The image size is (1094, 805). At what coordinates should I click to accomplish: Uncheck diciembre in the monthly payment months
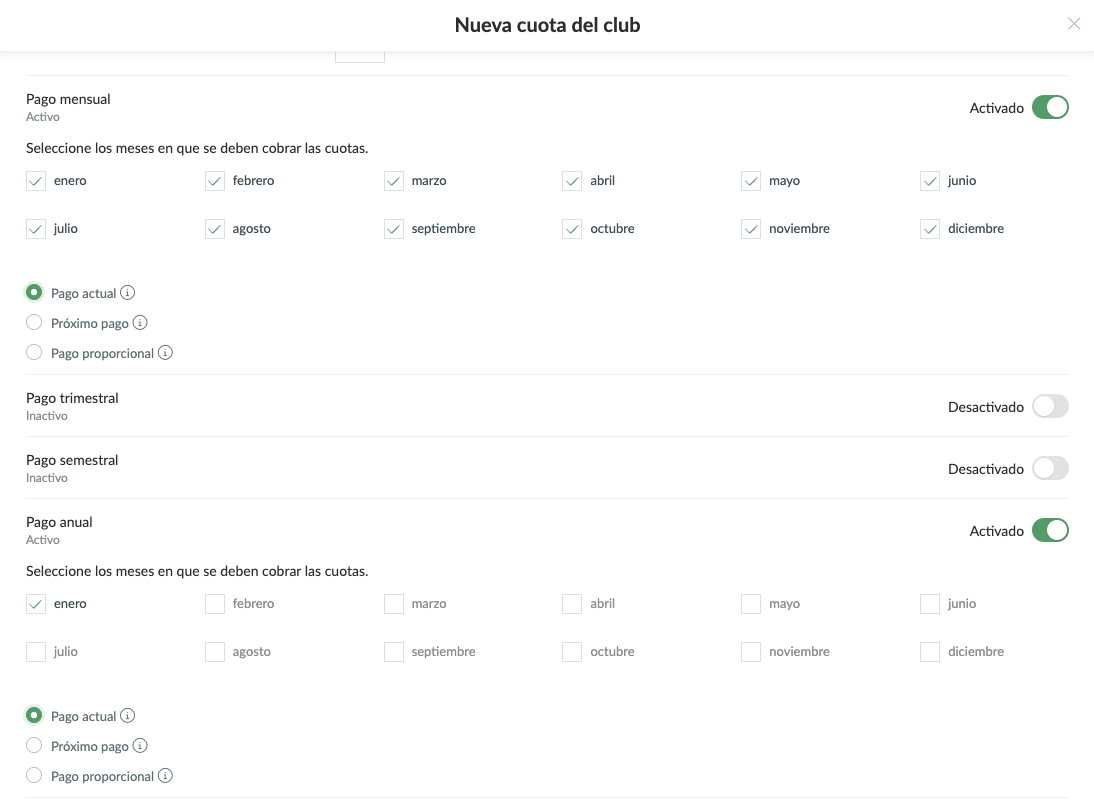tap(930, 229)
